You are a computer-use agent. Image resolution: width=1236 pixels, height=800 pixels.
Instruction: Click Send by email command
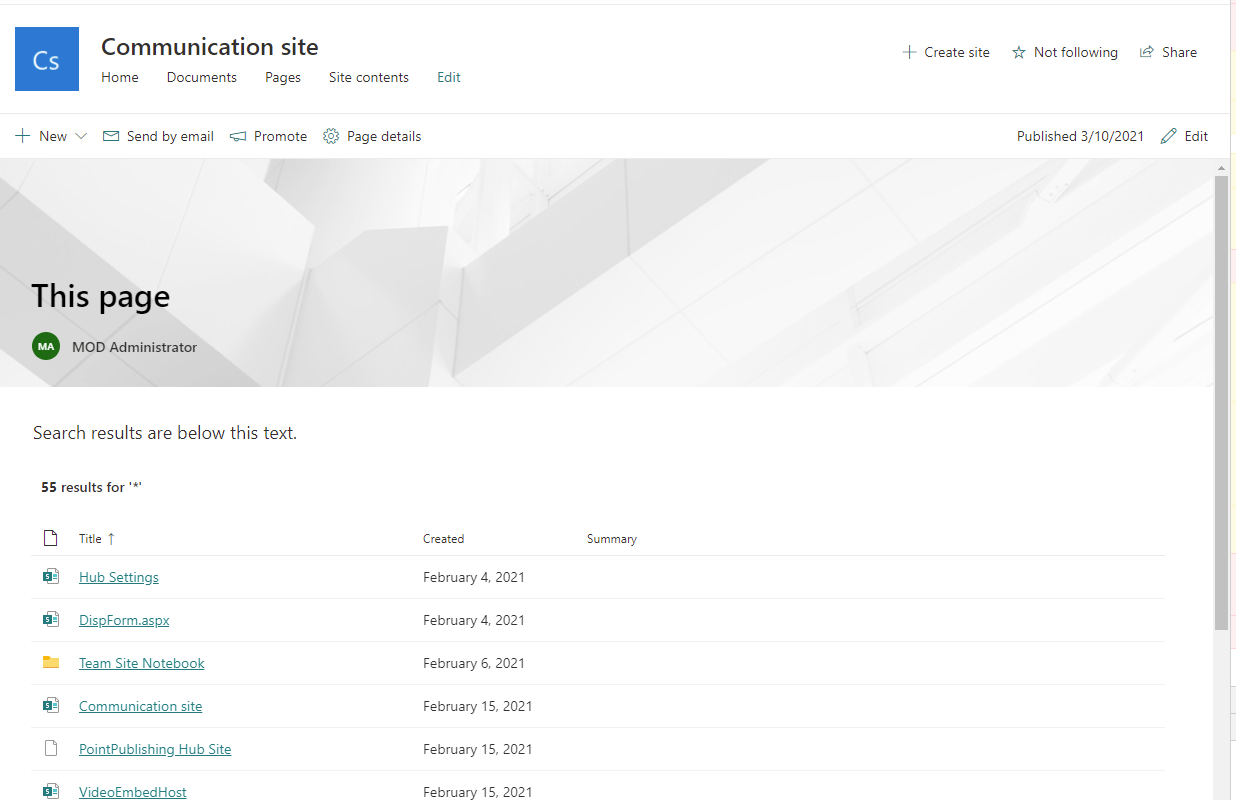tap(159, 136)
